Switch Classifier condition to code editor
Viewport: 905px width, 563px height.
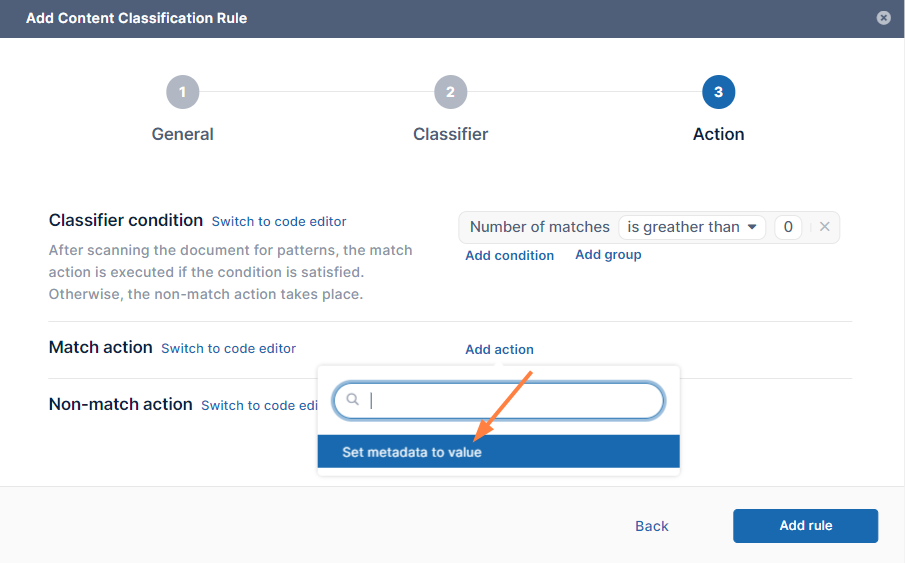(x=279, y=221)
